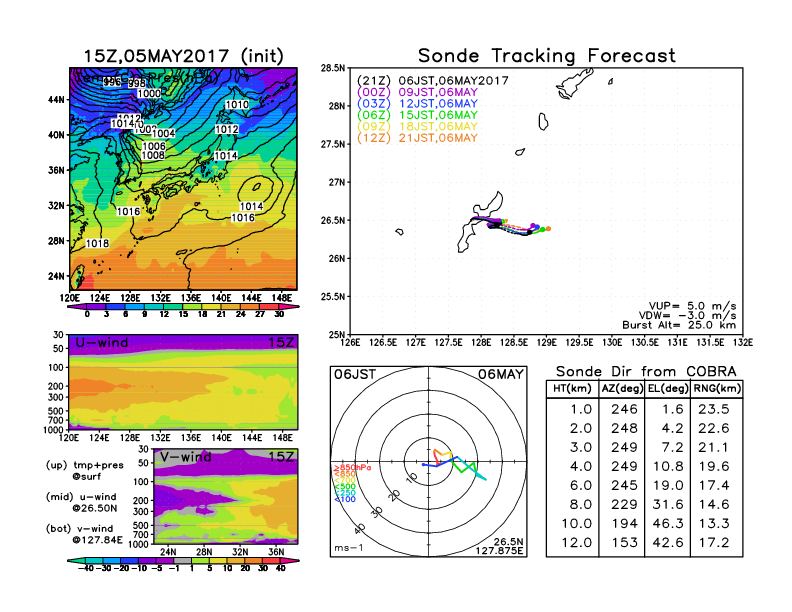The height and width of the screenshot is (612, 792).
Task: Select the green '(06Z) 15JST,06MAY' legend entry
Action: point(417,115)
